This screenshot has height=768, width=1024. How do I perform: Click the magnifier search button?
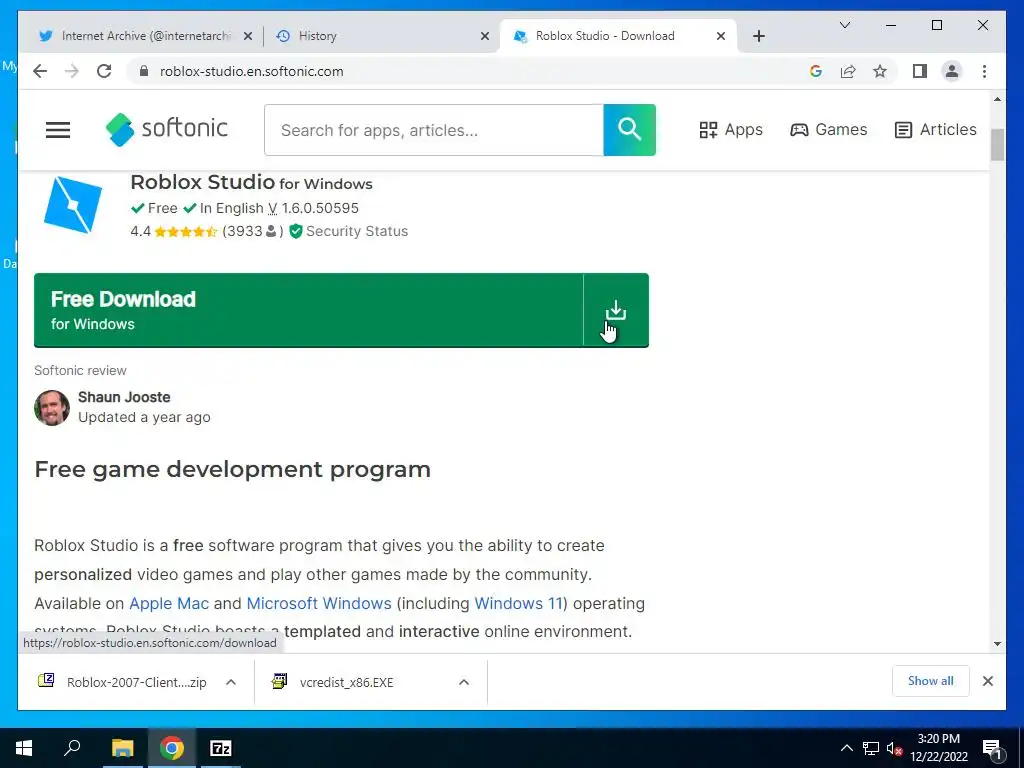coord(630,129)
